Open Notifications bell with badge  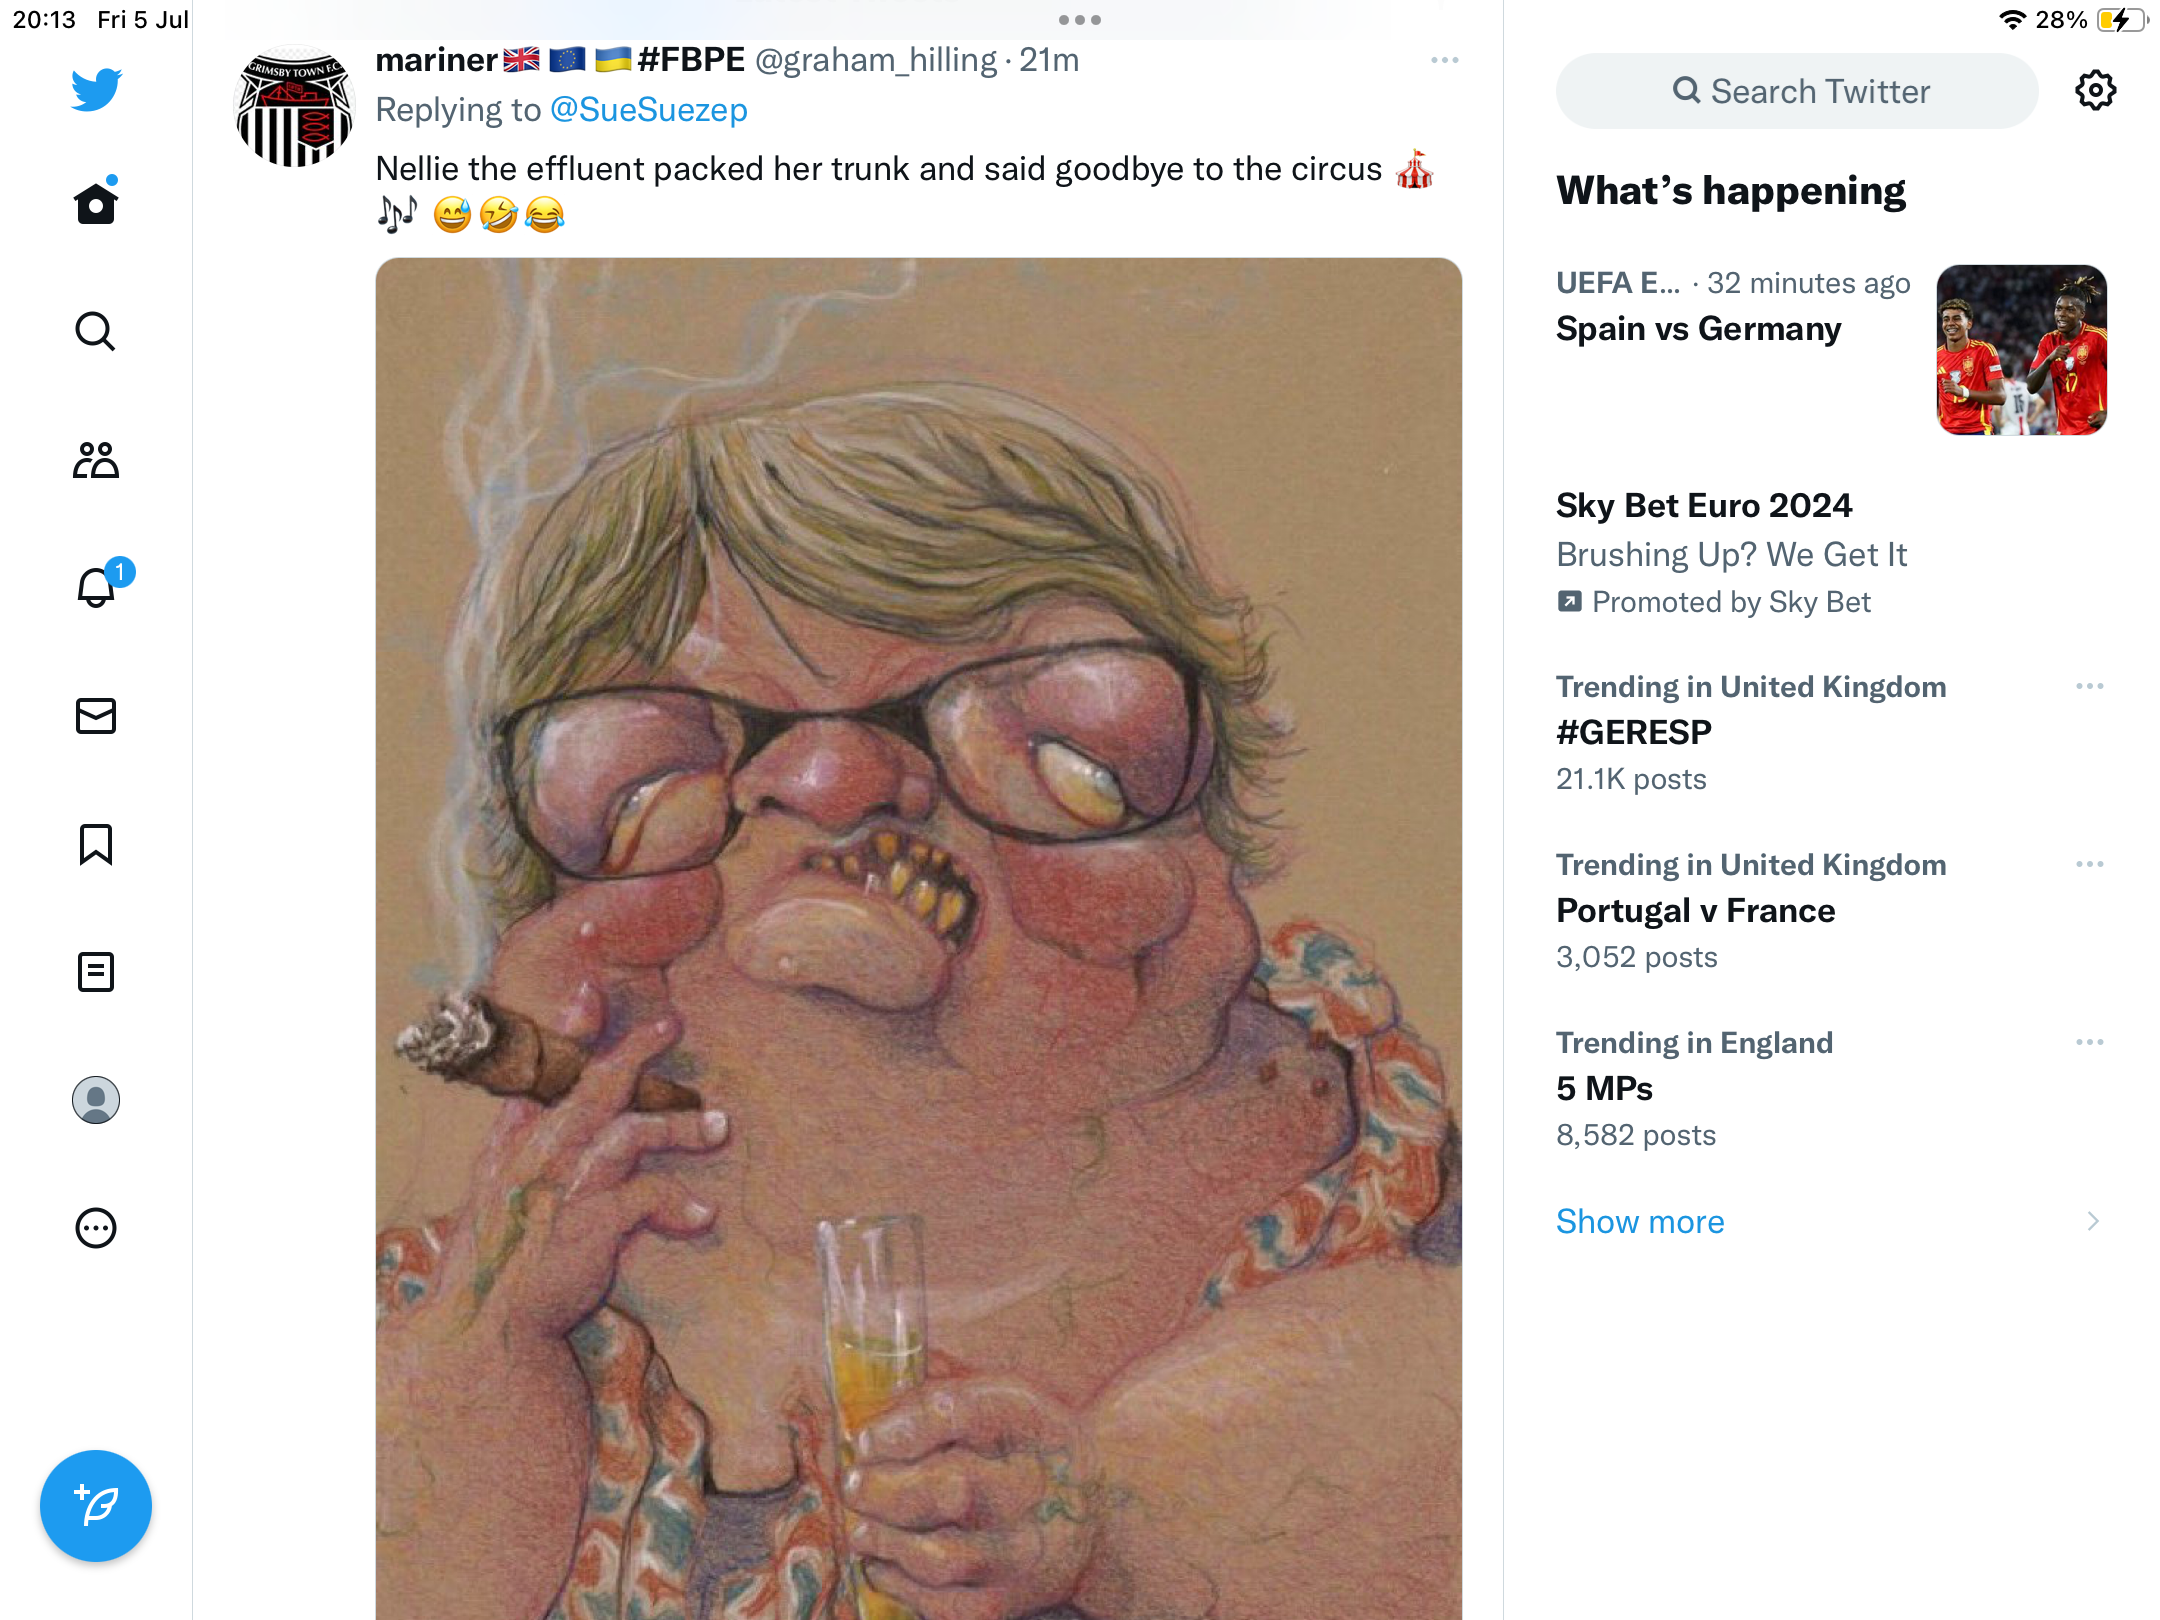pyautogui.click(x=96, y=587)
